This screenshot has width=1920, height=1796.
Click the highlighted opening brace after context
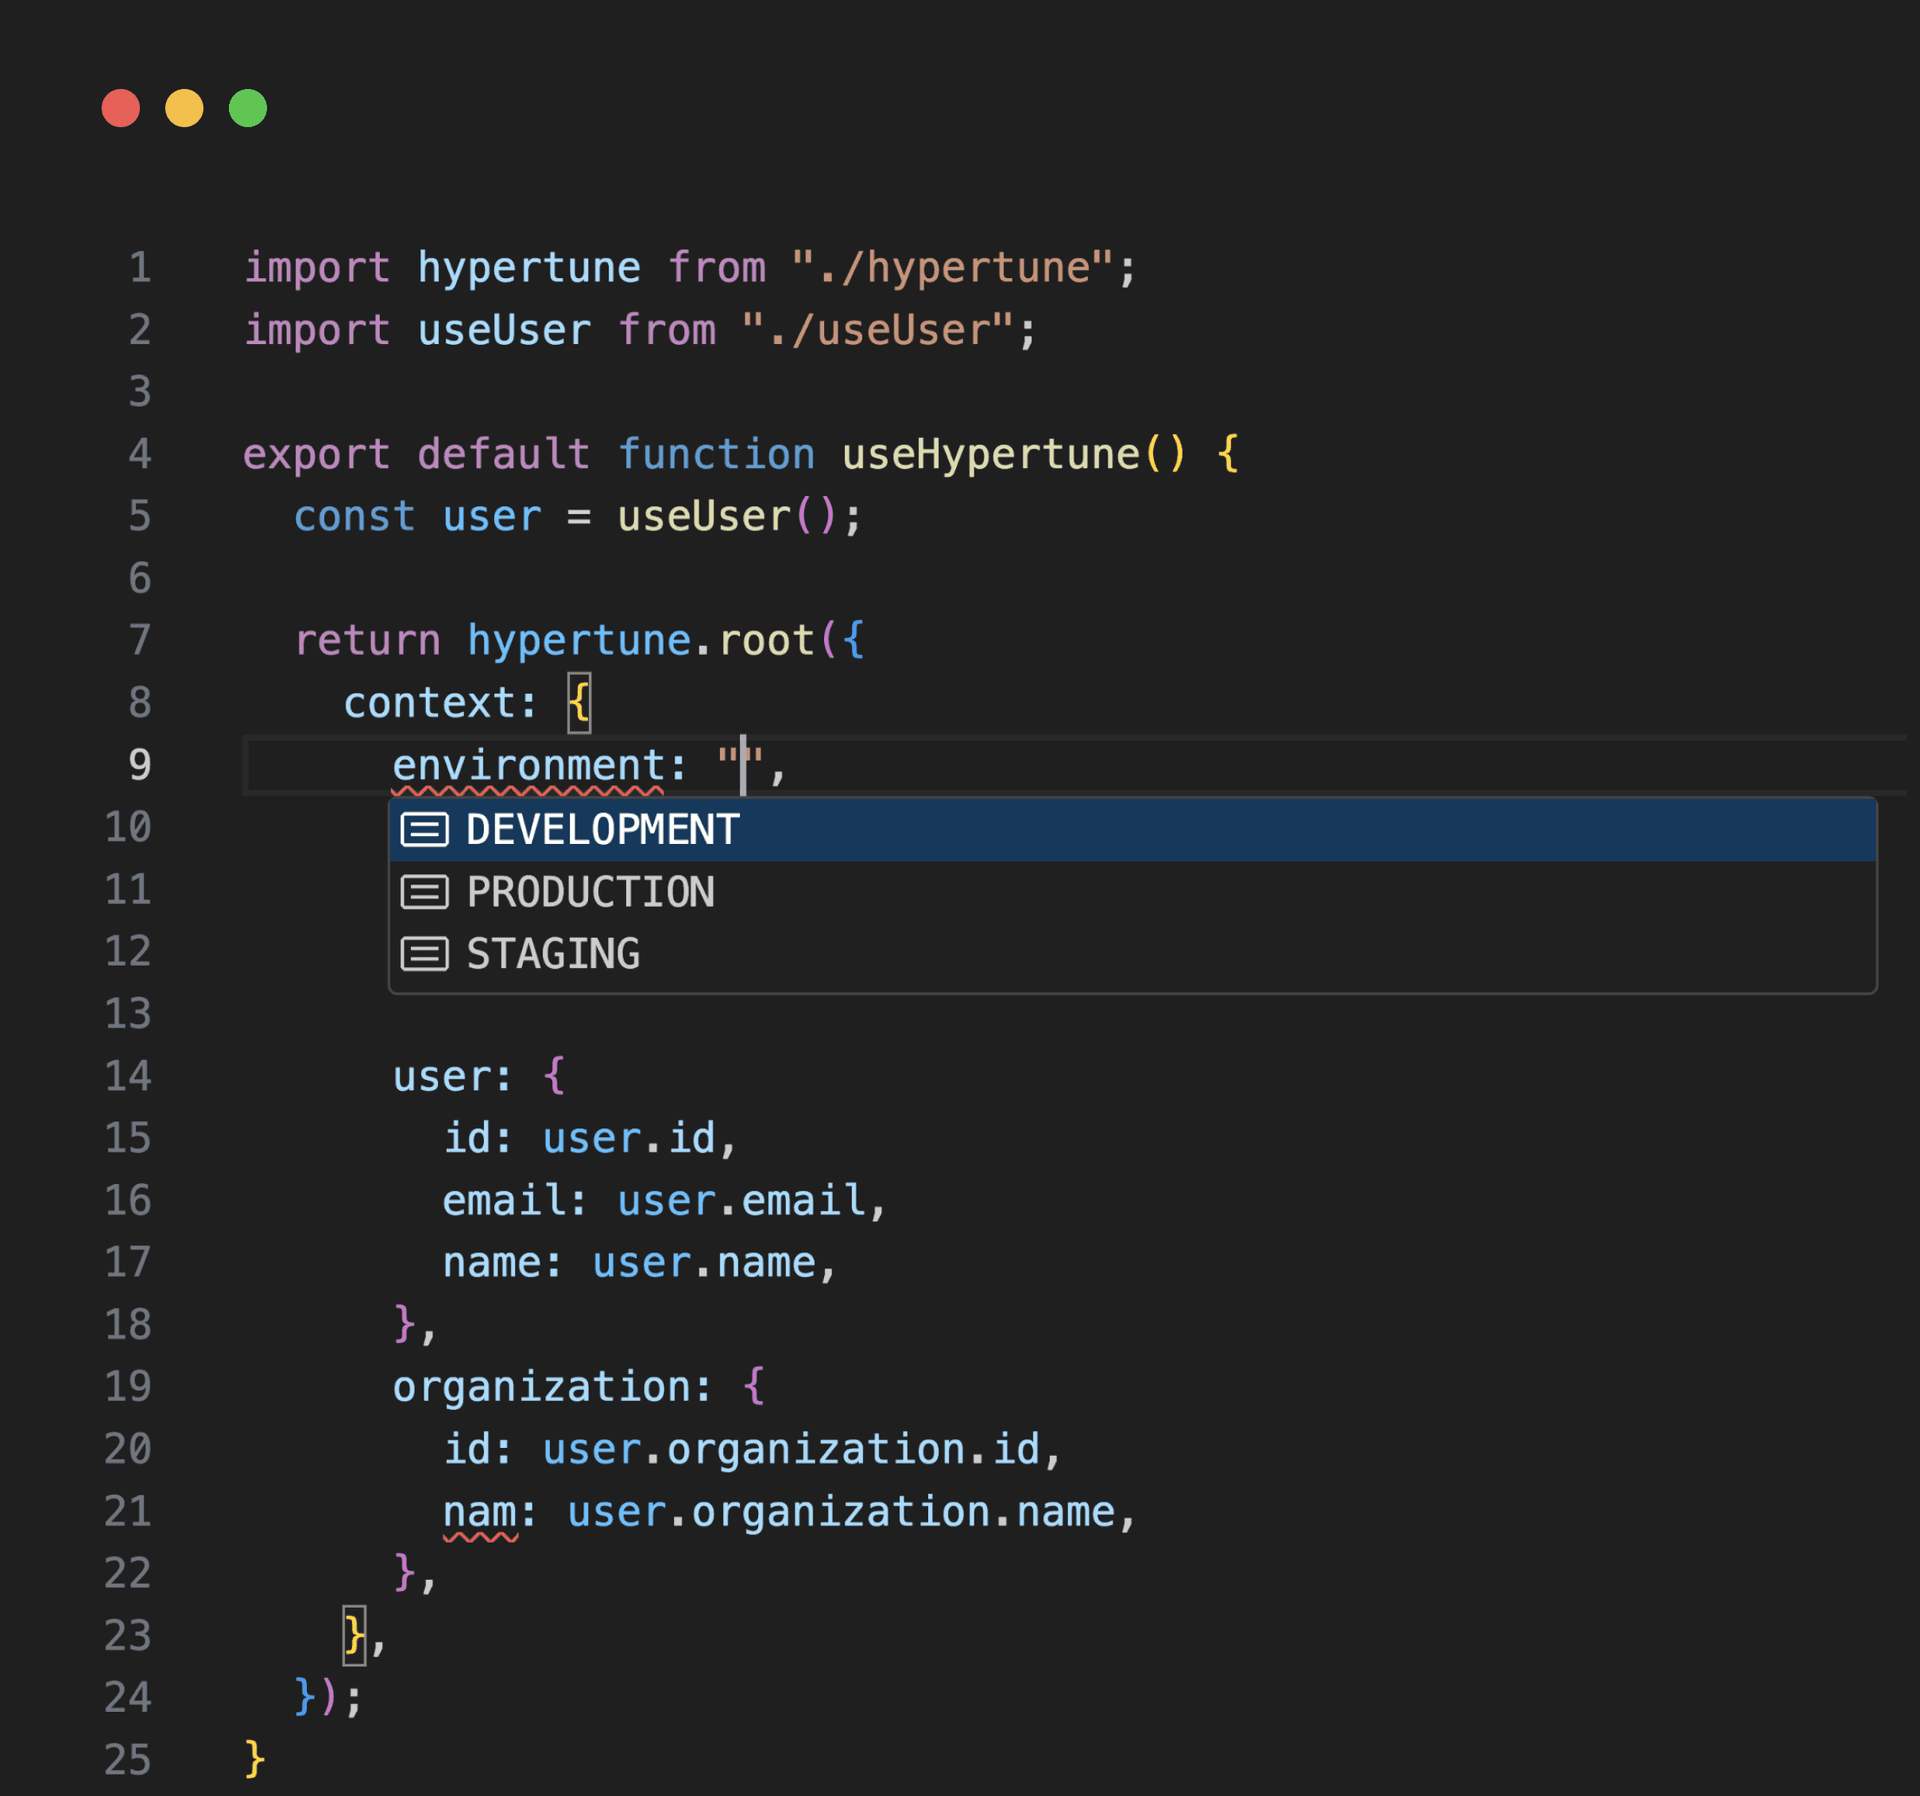pyautogui.click(x=579, y=703)
